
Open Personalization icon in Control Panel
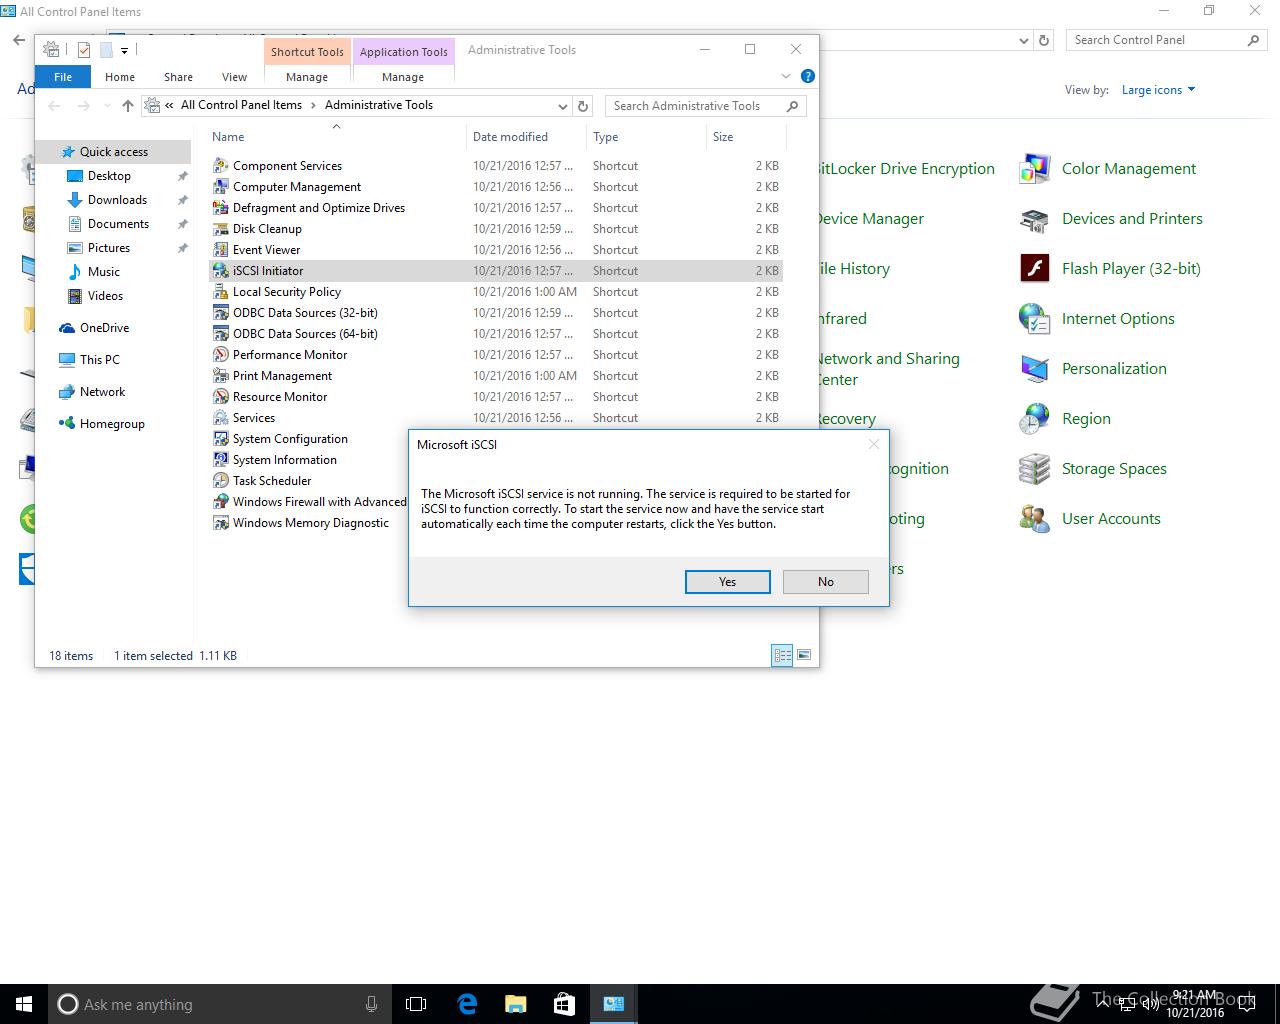1034,369
